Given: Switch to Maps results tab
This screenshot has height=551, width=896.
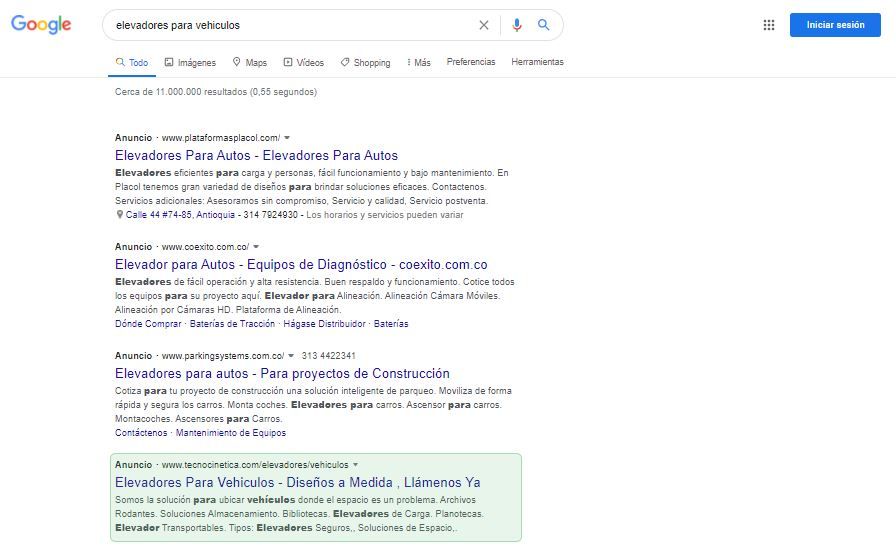Looking at the screenshot, I should (250, 62).
